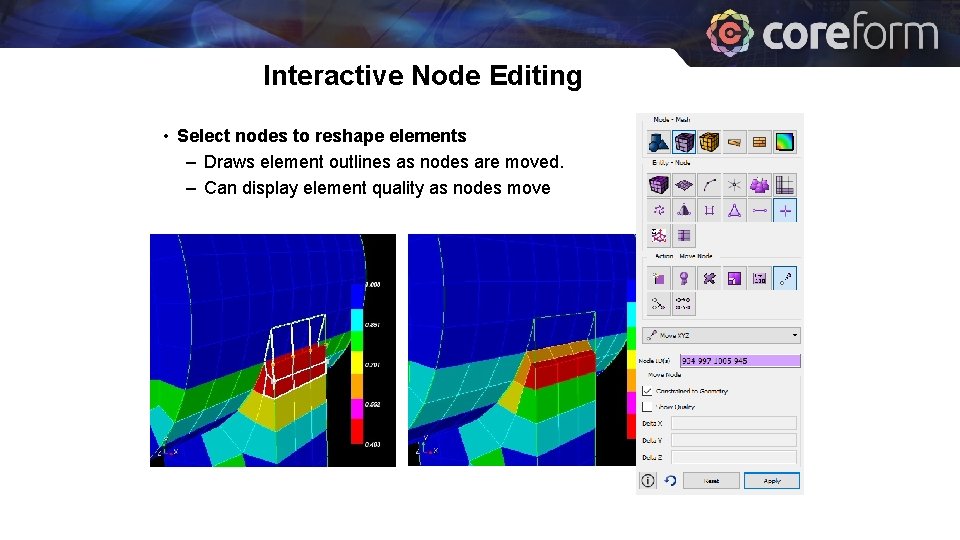Viewport: 960px width, 540px height.
Task: Select the purple pin action icon
Action: [683, 279]
